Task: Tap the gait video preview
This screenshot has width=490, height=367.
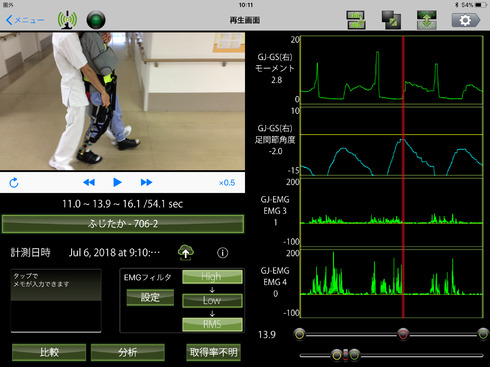Action: click(x=122, y=101)
